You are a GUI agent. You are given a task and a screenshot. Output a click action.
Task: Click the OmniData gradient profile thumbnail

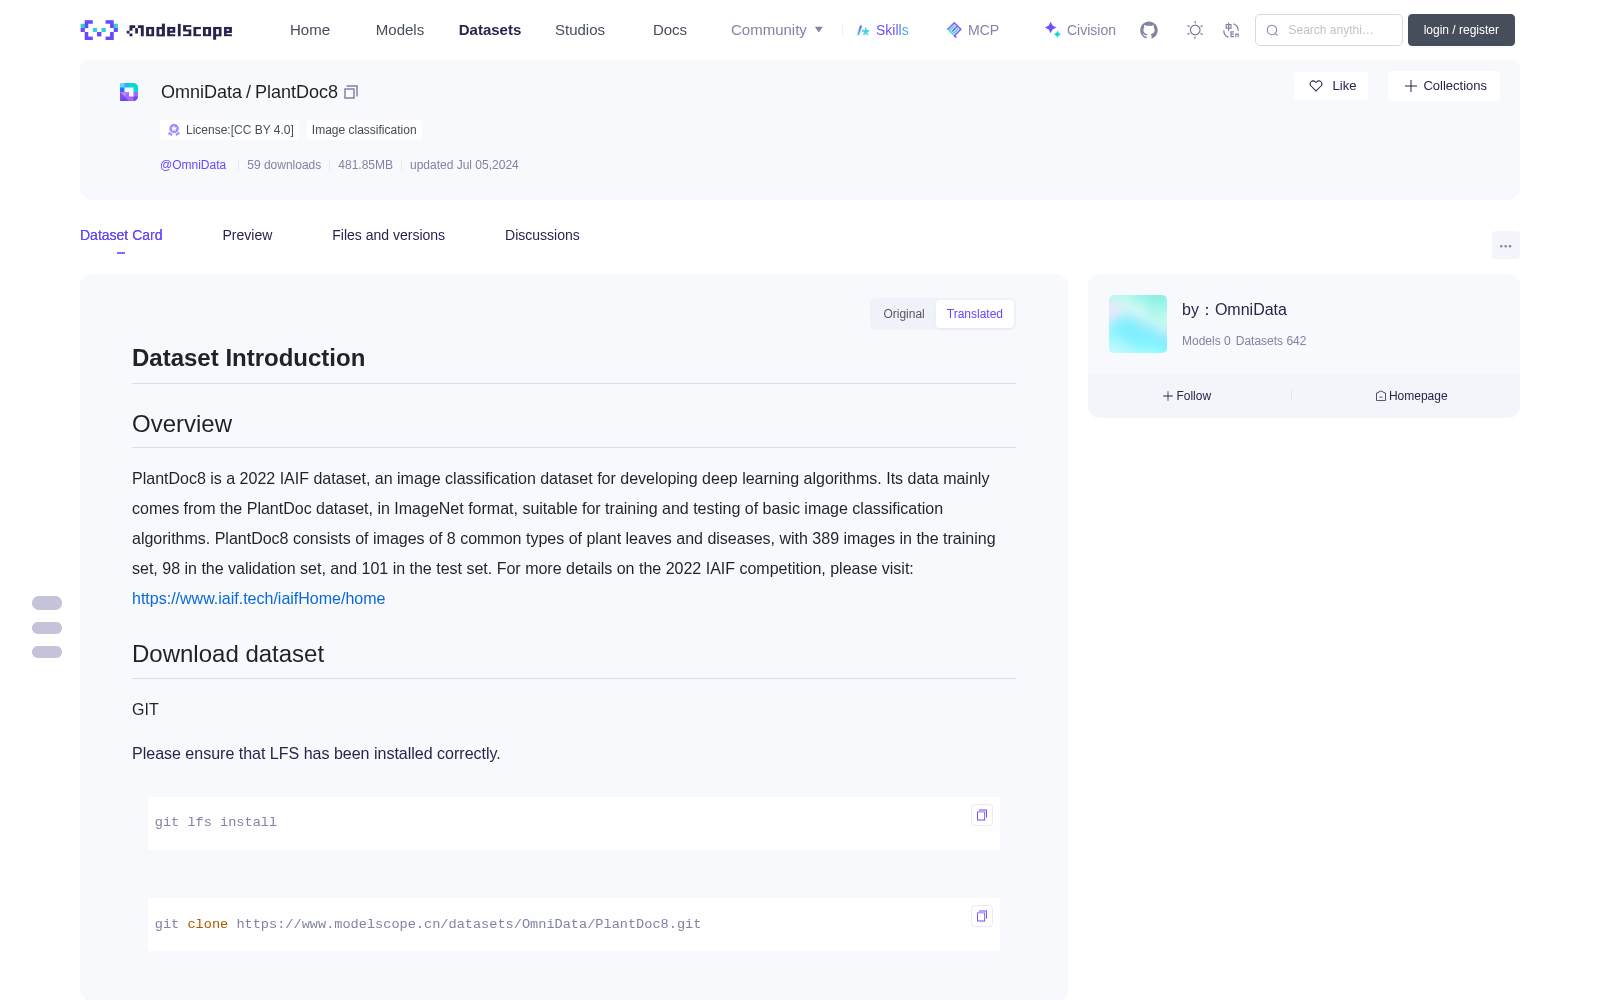(x=1138, y=324)
